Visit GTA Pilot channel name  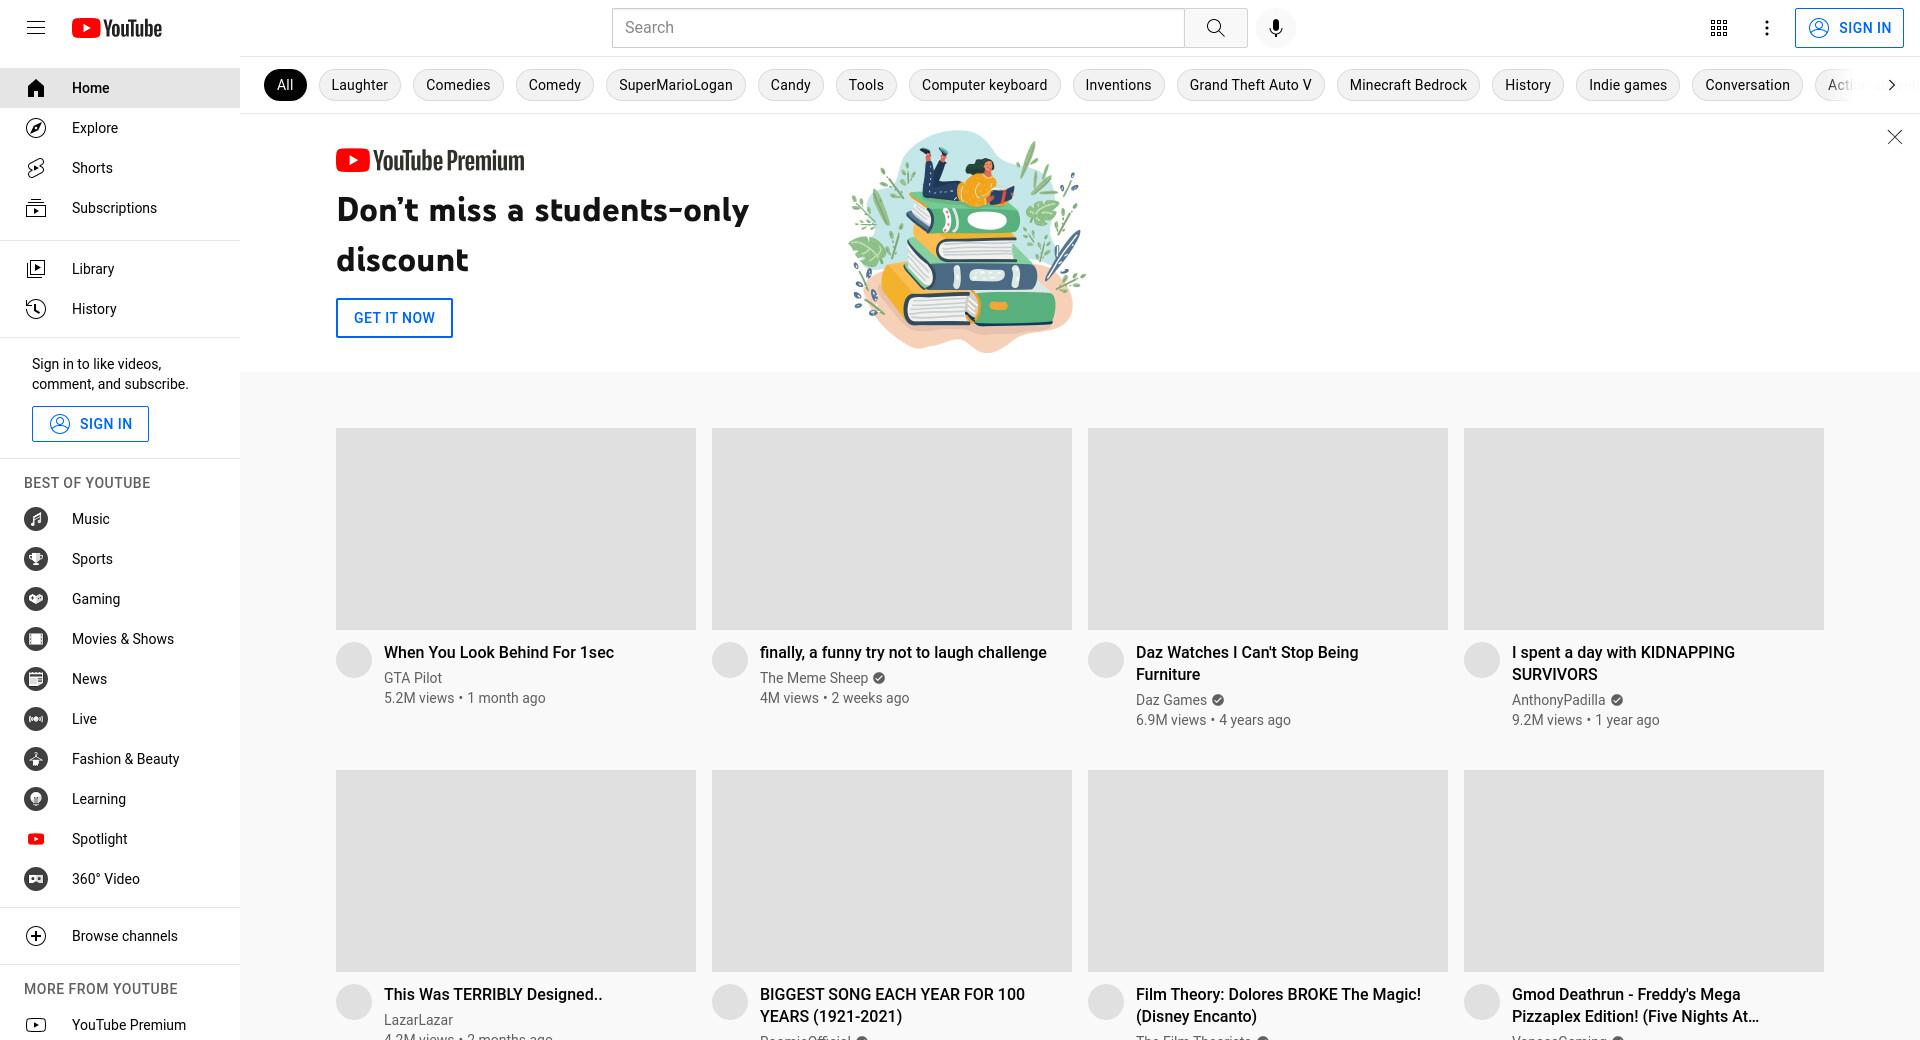pyautogui.click(x=413, y=678)
